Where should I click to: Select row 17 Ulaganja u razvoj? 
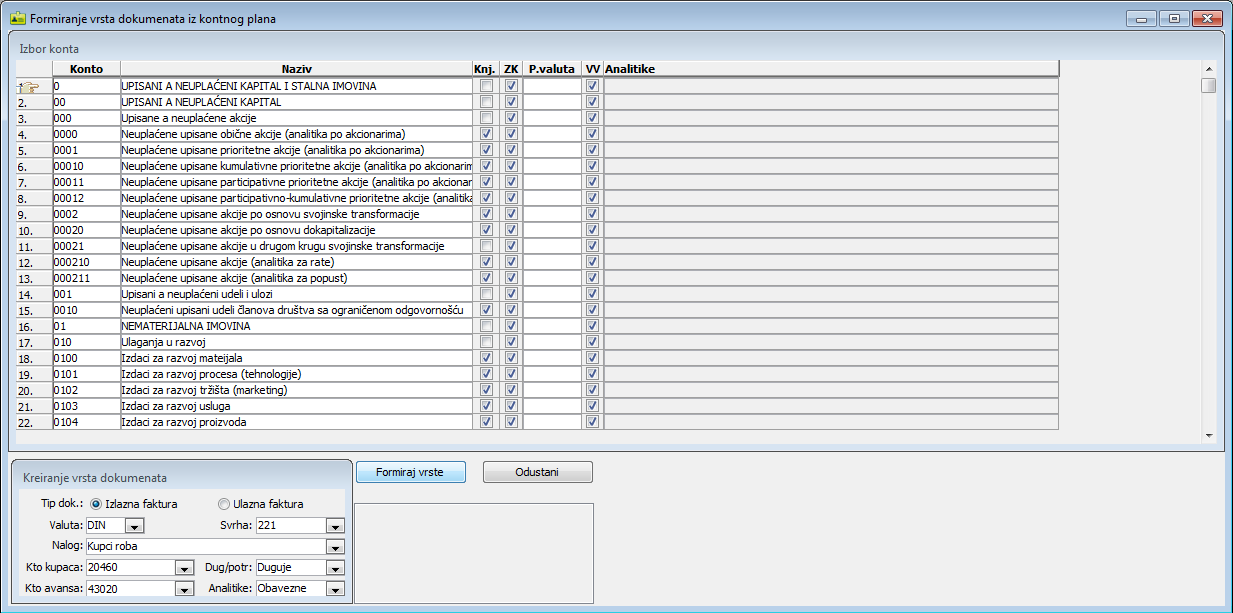tap(296, 342)
